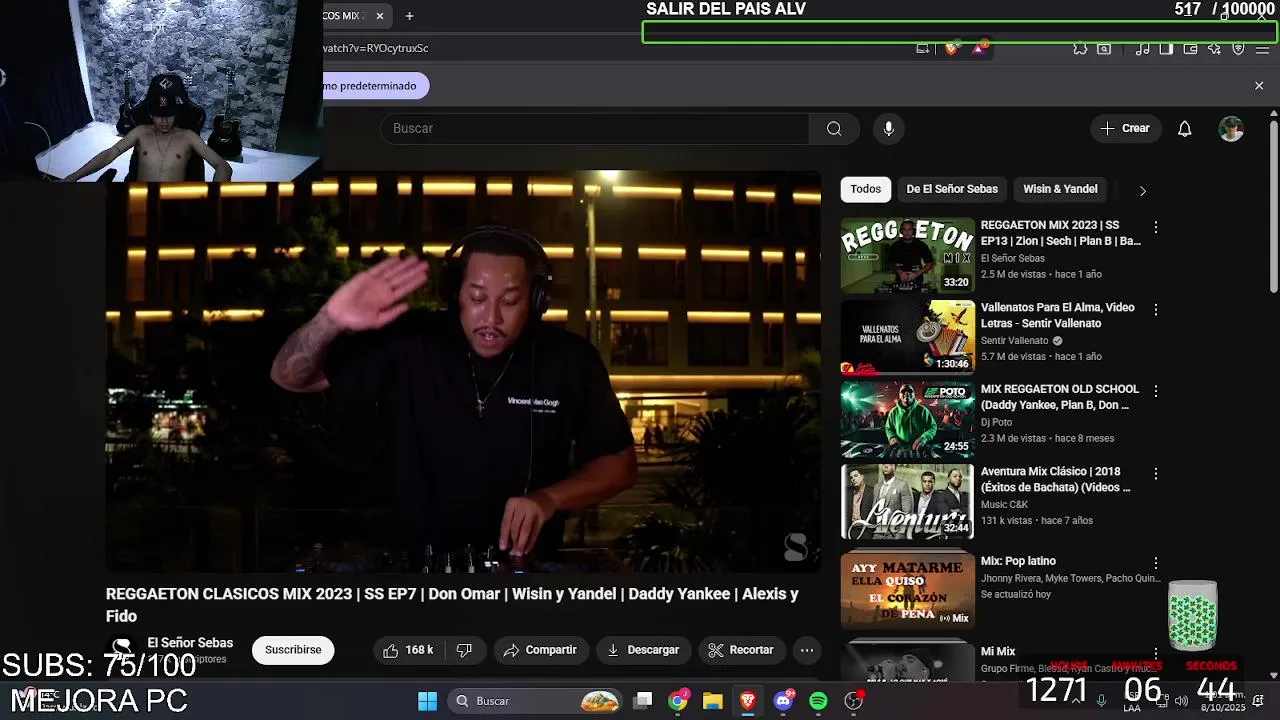Open more actions ellipsis under the video
Viewport: 1280px width, 720px height.
pyautogui.click(x=807, y=650)
